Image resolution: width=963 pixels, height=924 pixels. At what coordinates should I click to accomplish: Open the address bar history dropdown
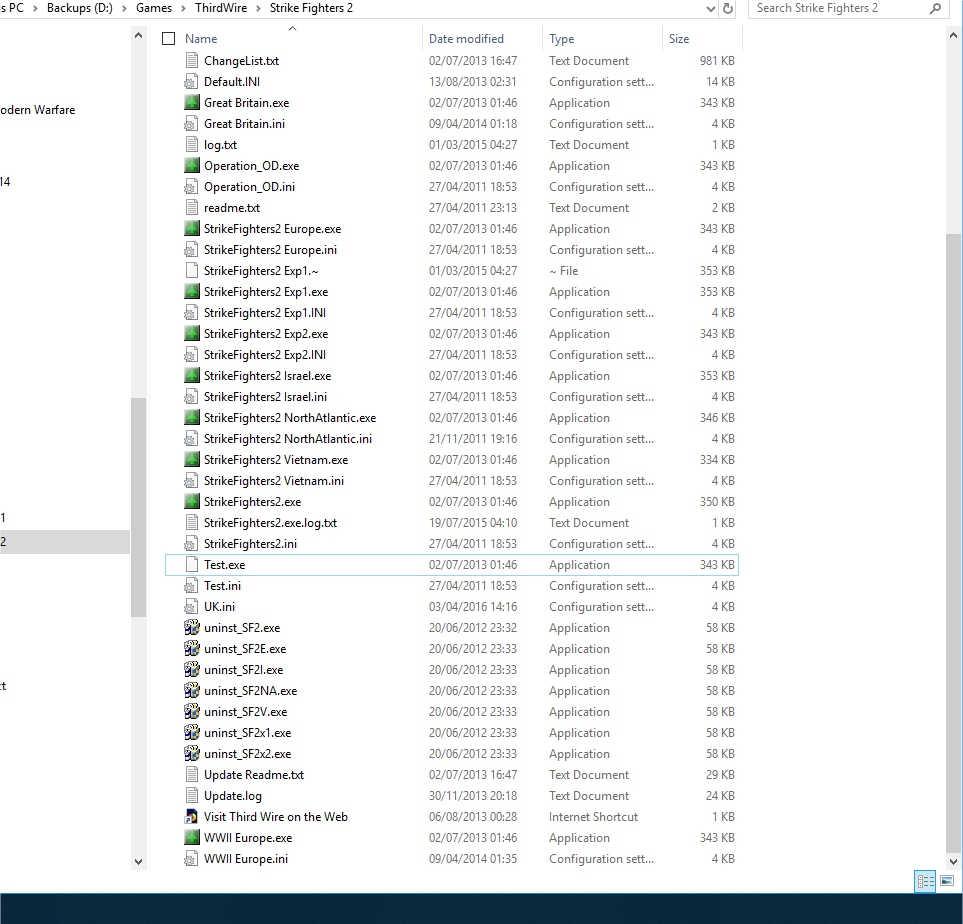click(711, 9)
